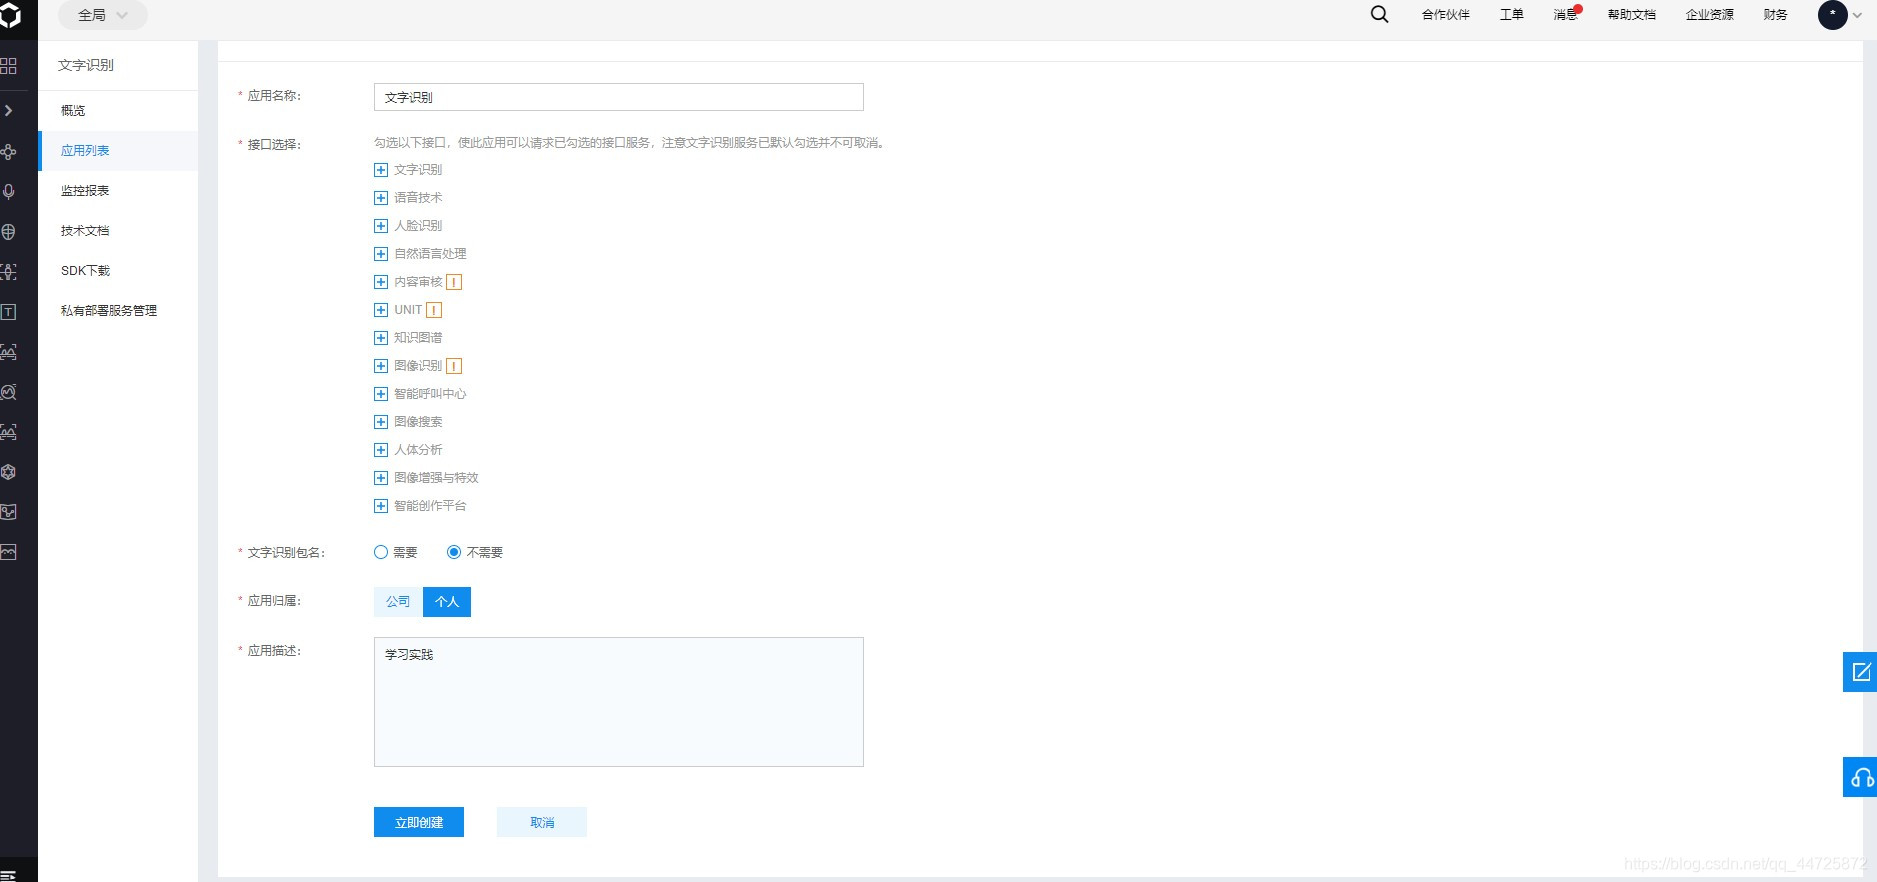Open dropdown arrow next to avatar
Screen dimensions: 1877x882
pos(1857,15)
